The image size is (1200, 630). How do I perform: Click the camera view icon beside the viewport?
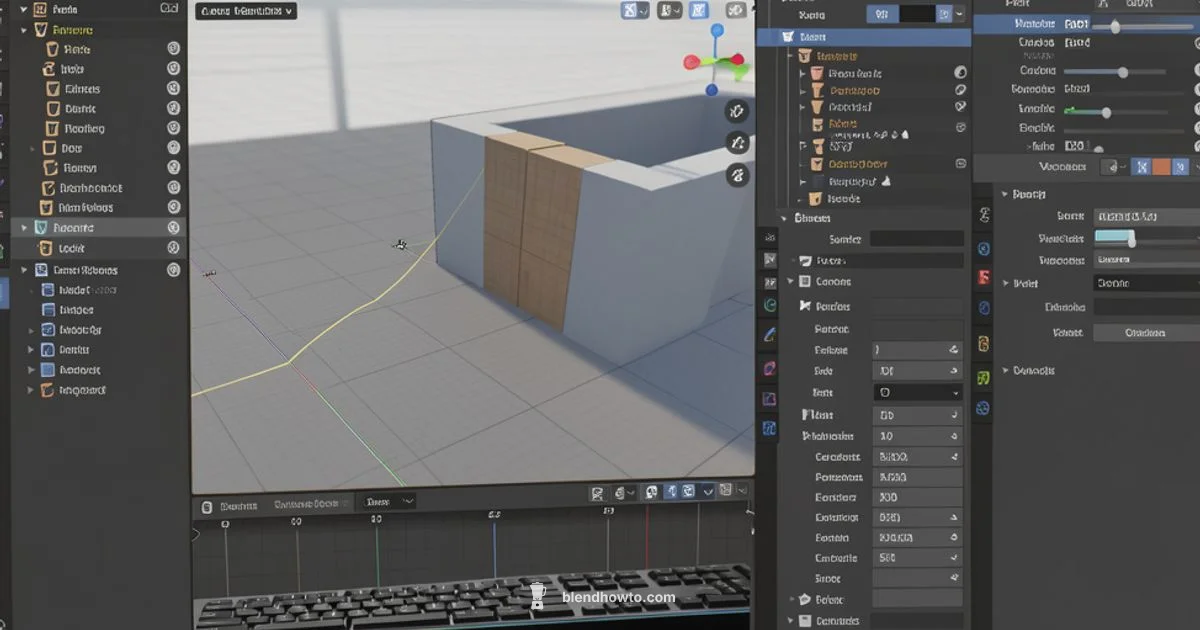pos(737,143)
